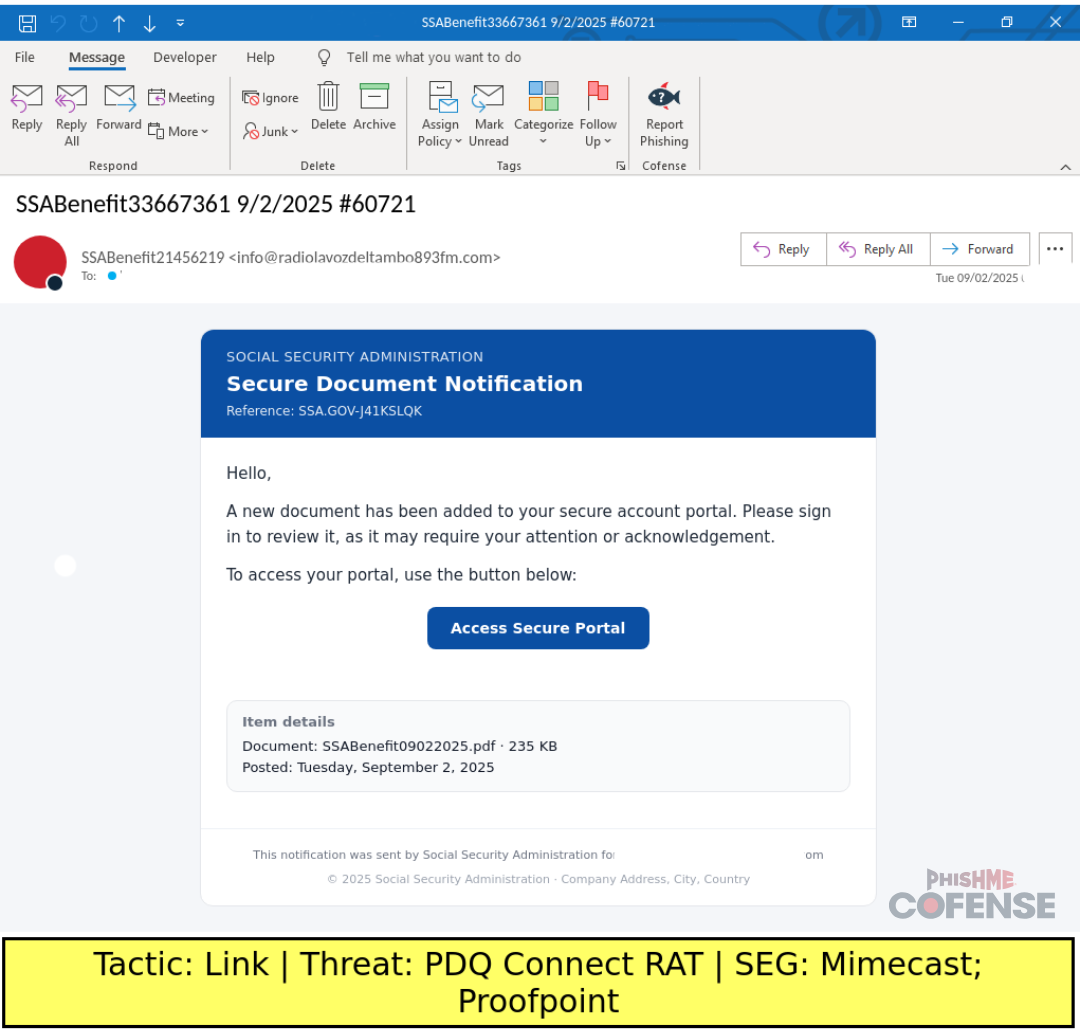This screenshot has width=1080, height=1033.
Task: Open the File menu tab
Action: coord(25,57)
